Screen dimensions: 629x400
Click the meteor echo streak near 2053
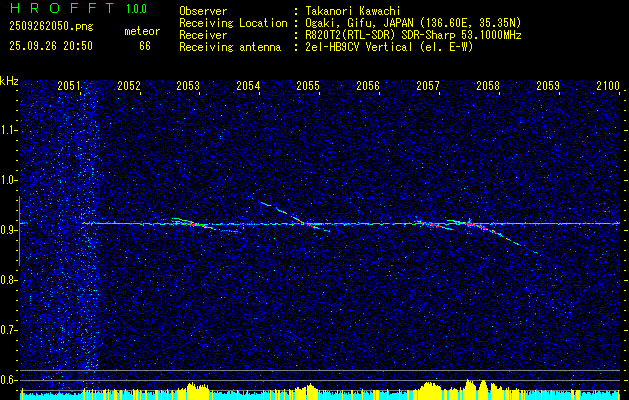point(199,225)
